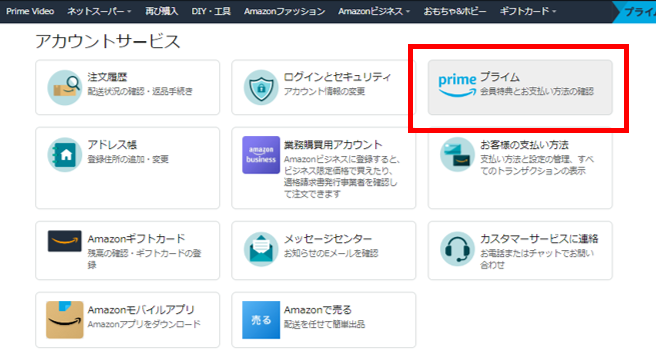Click the address book house icon
Screen dimensions: 656x362
[64, 154]
